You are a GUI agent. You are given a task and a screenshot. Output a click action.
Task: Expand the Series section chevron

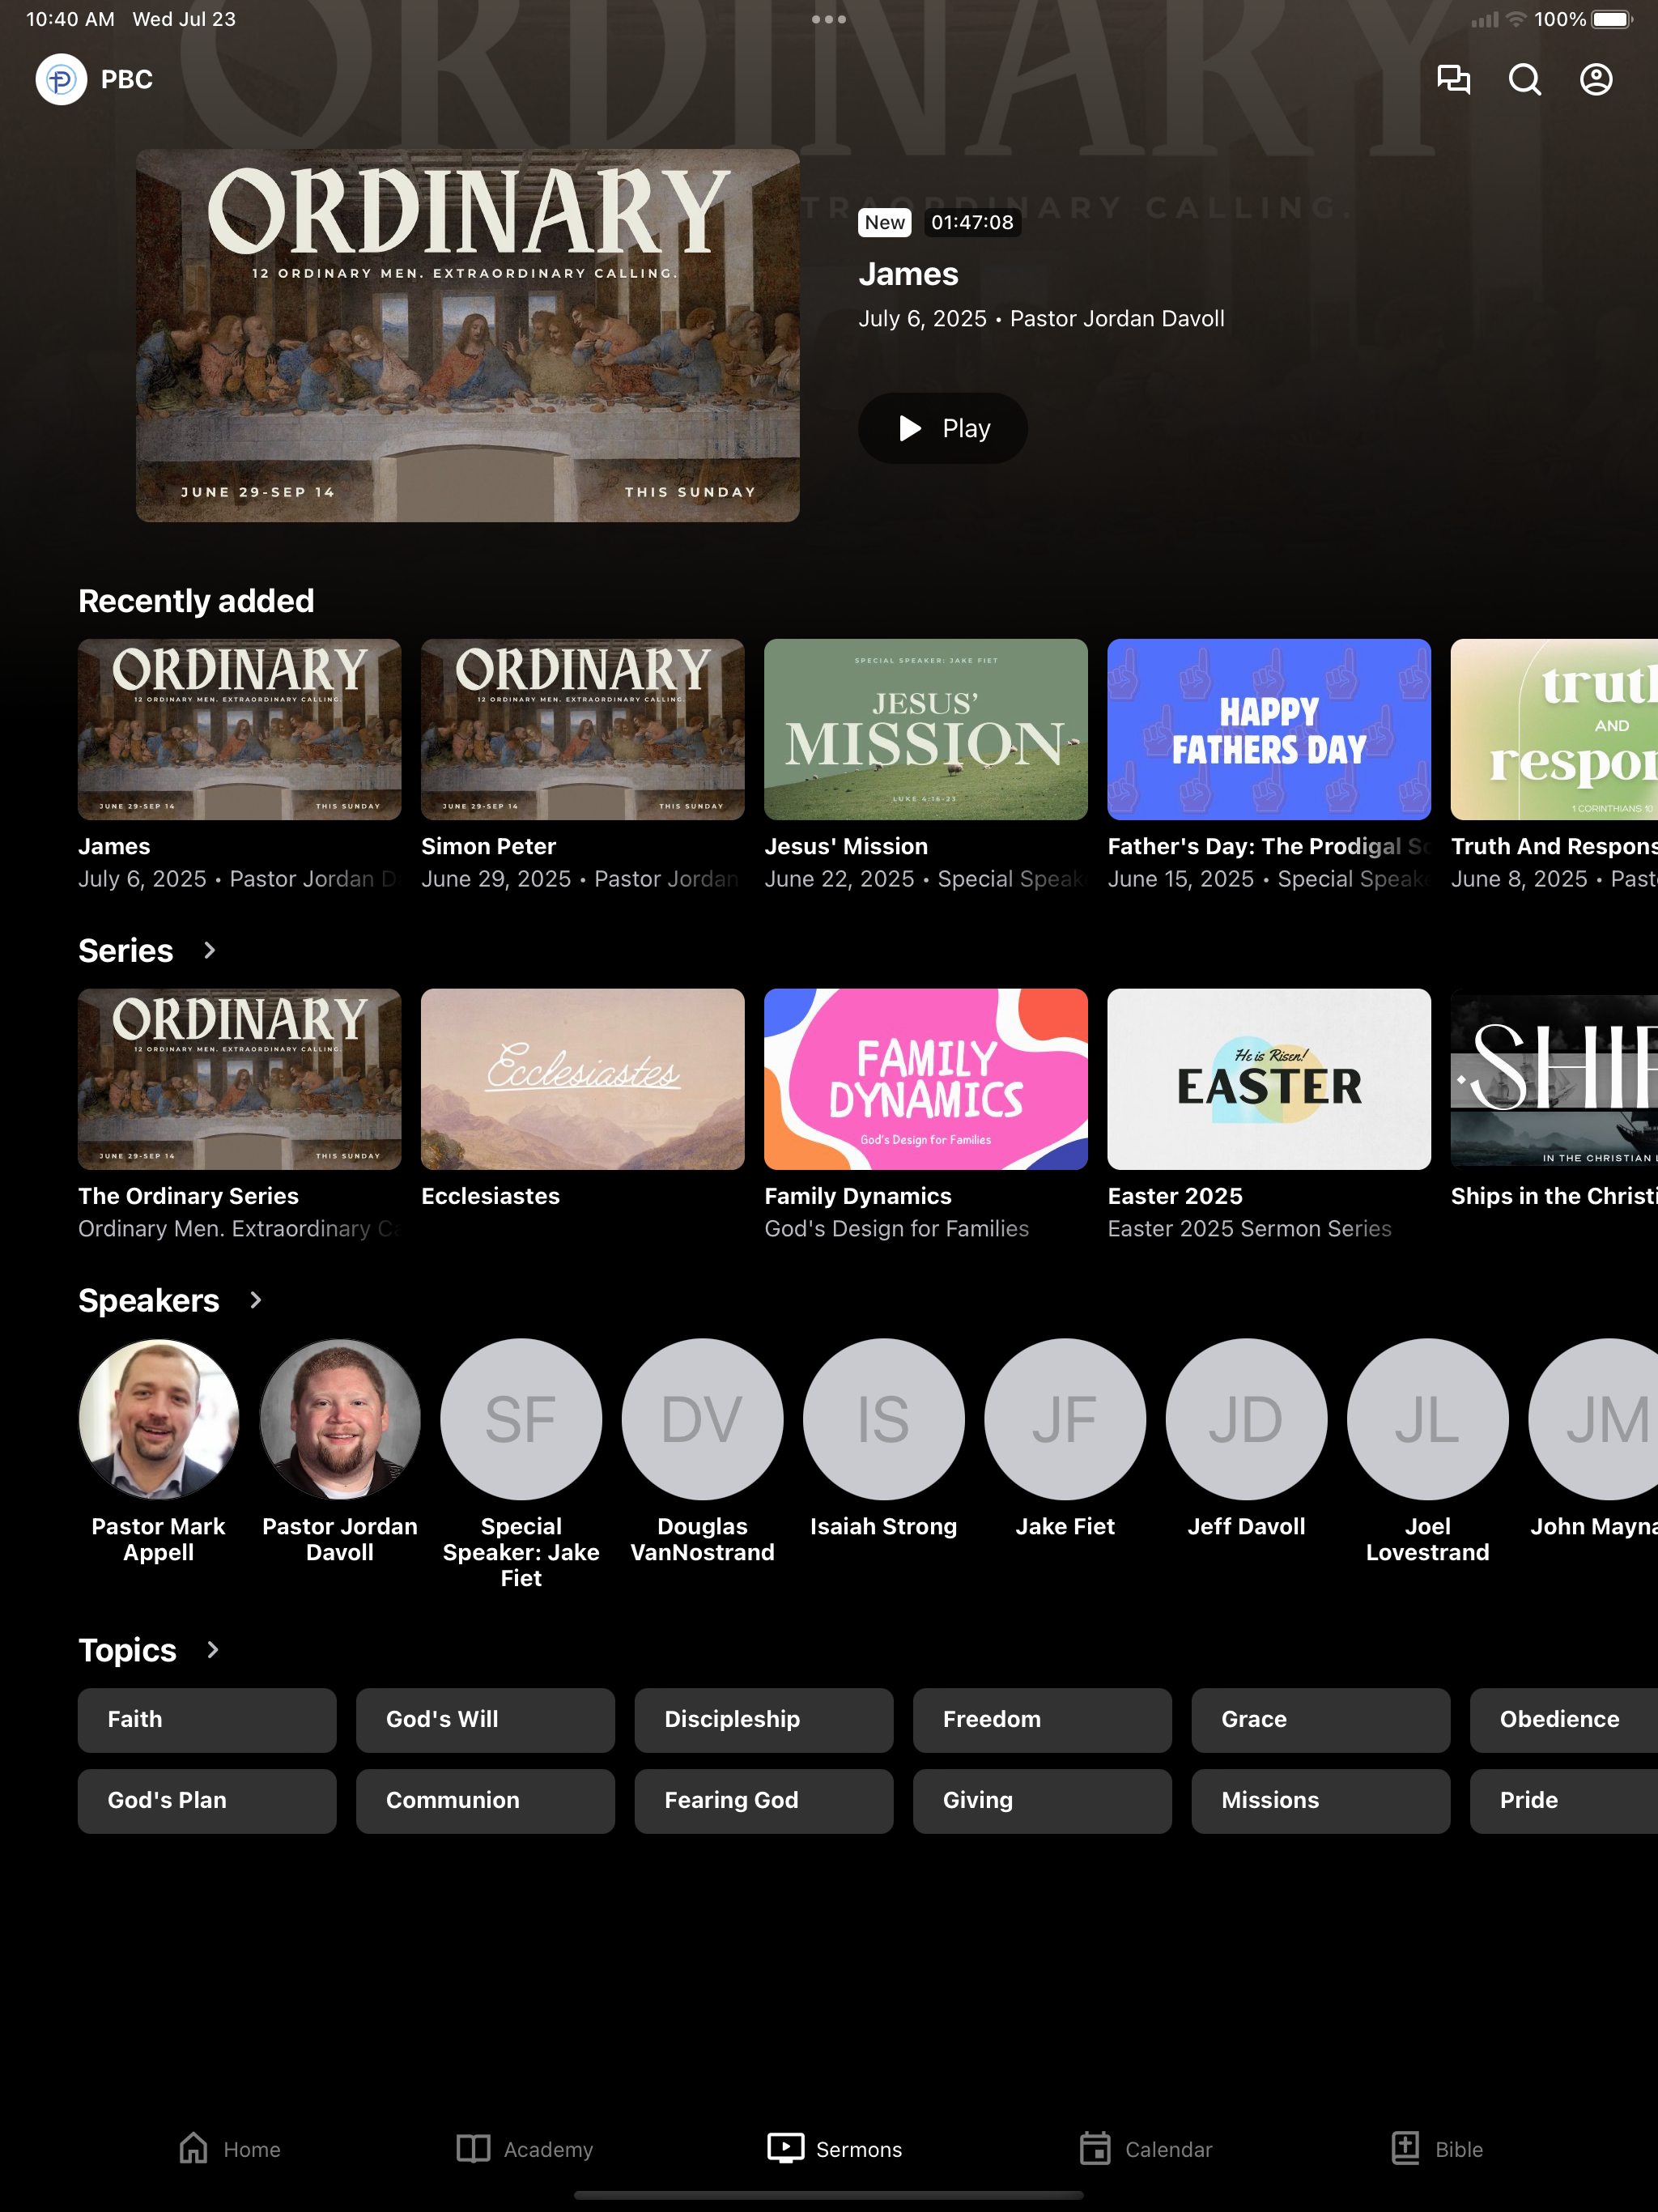(209, 950)
